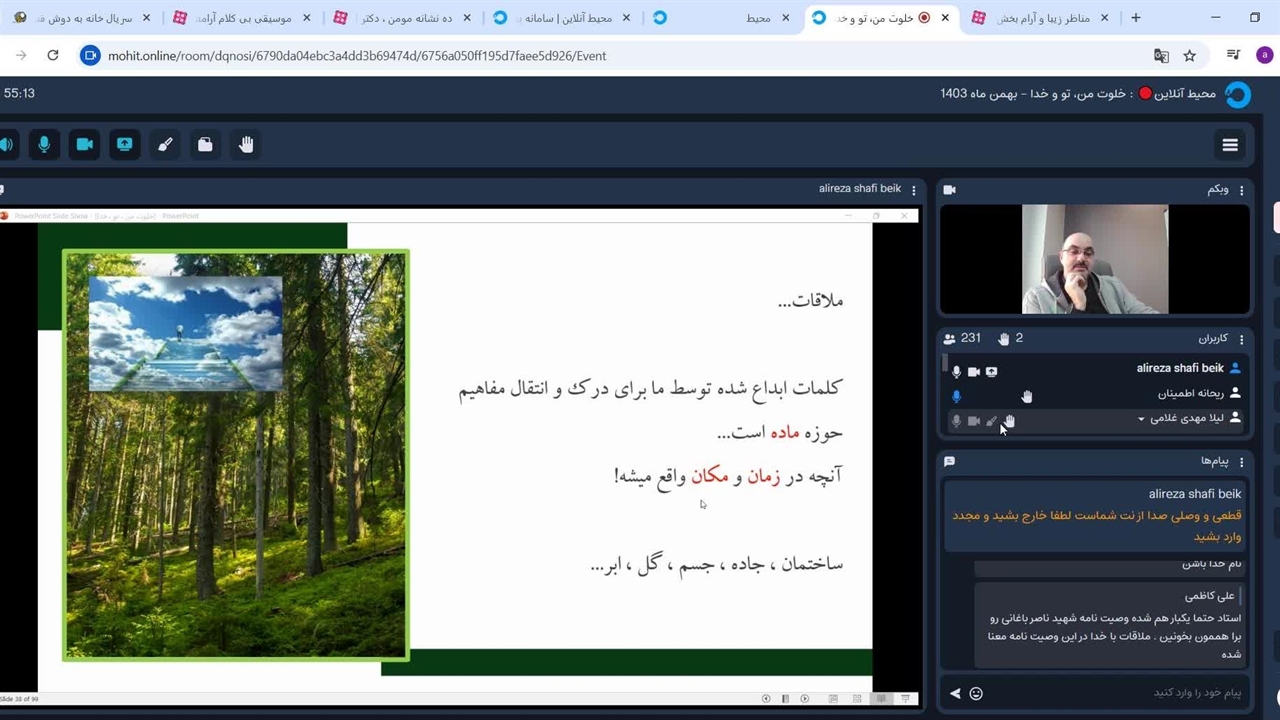Click the 231 participants count icon
1280x720 pixels.
pos(950,339)
